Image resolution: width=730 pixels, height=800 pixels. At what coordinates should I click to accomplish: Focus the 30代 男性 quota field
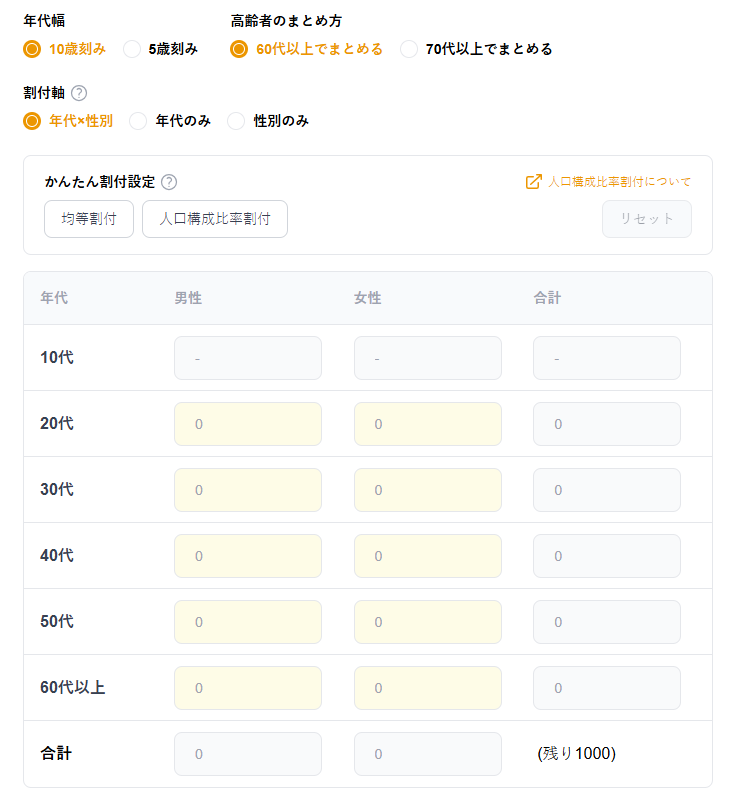click(248, 490)
